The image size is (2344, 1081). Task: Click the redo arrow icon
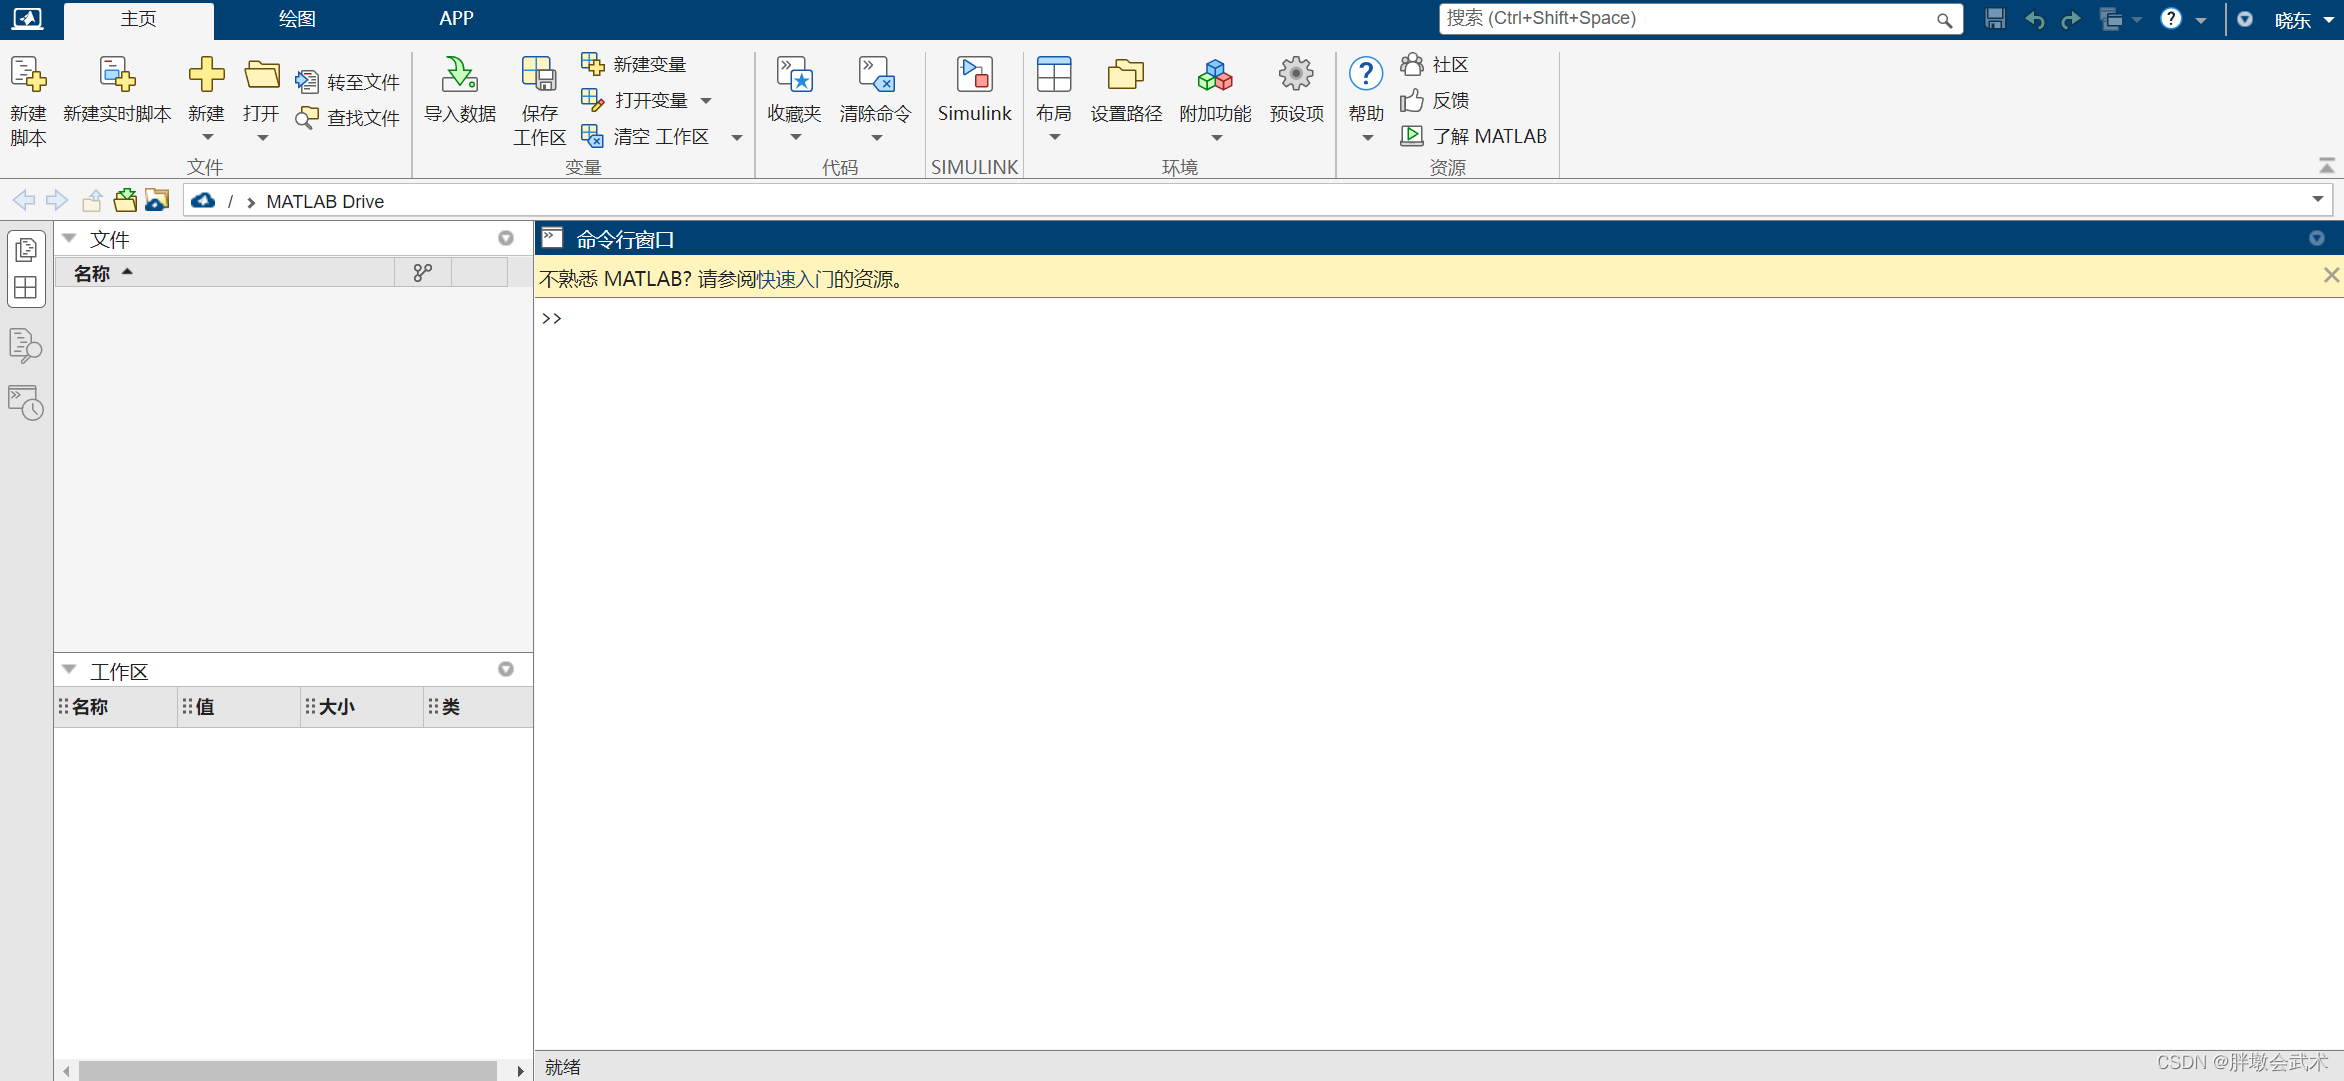tap(2071, 20)
